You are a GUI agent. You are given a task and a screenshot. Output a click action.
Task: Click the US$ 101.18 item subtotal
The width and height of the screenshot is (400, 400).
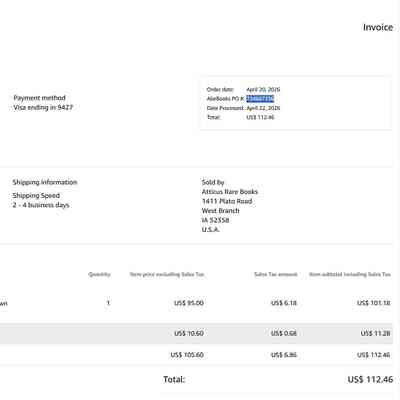pyautogui.click(x=373, y=303)
